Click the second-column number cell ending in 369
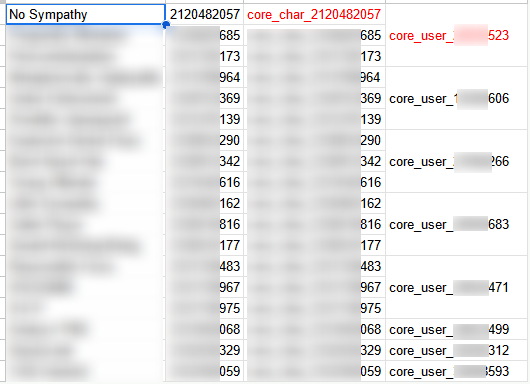 [x=204, y=98]
